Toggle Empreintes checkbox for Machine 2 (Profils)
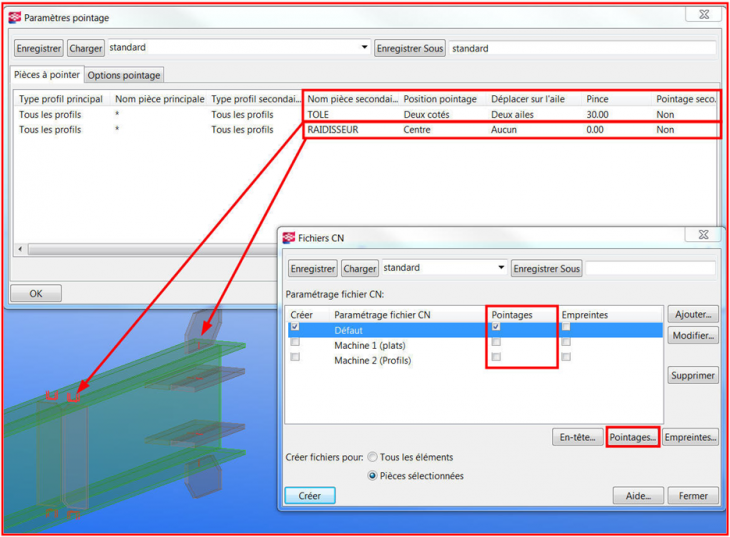This screenshot has height=537, width=730. point(566,357)
